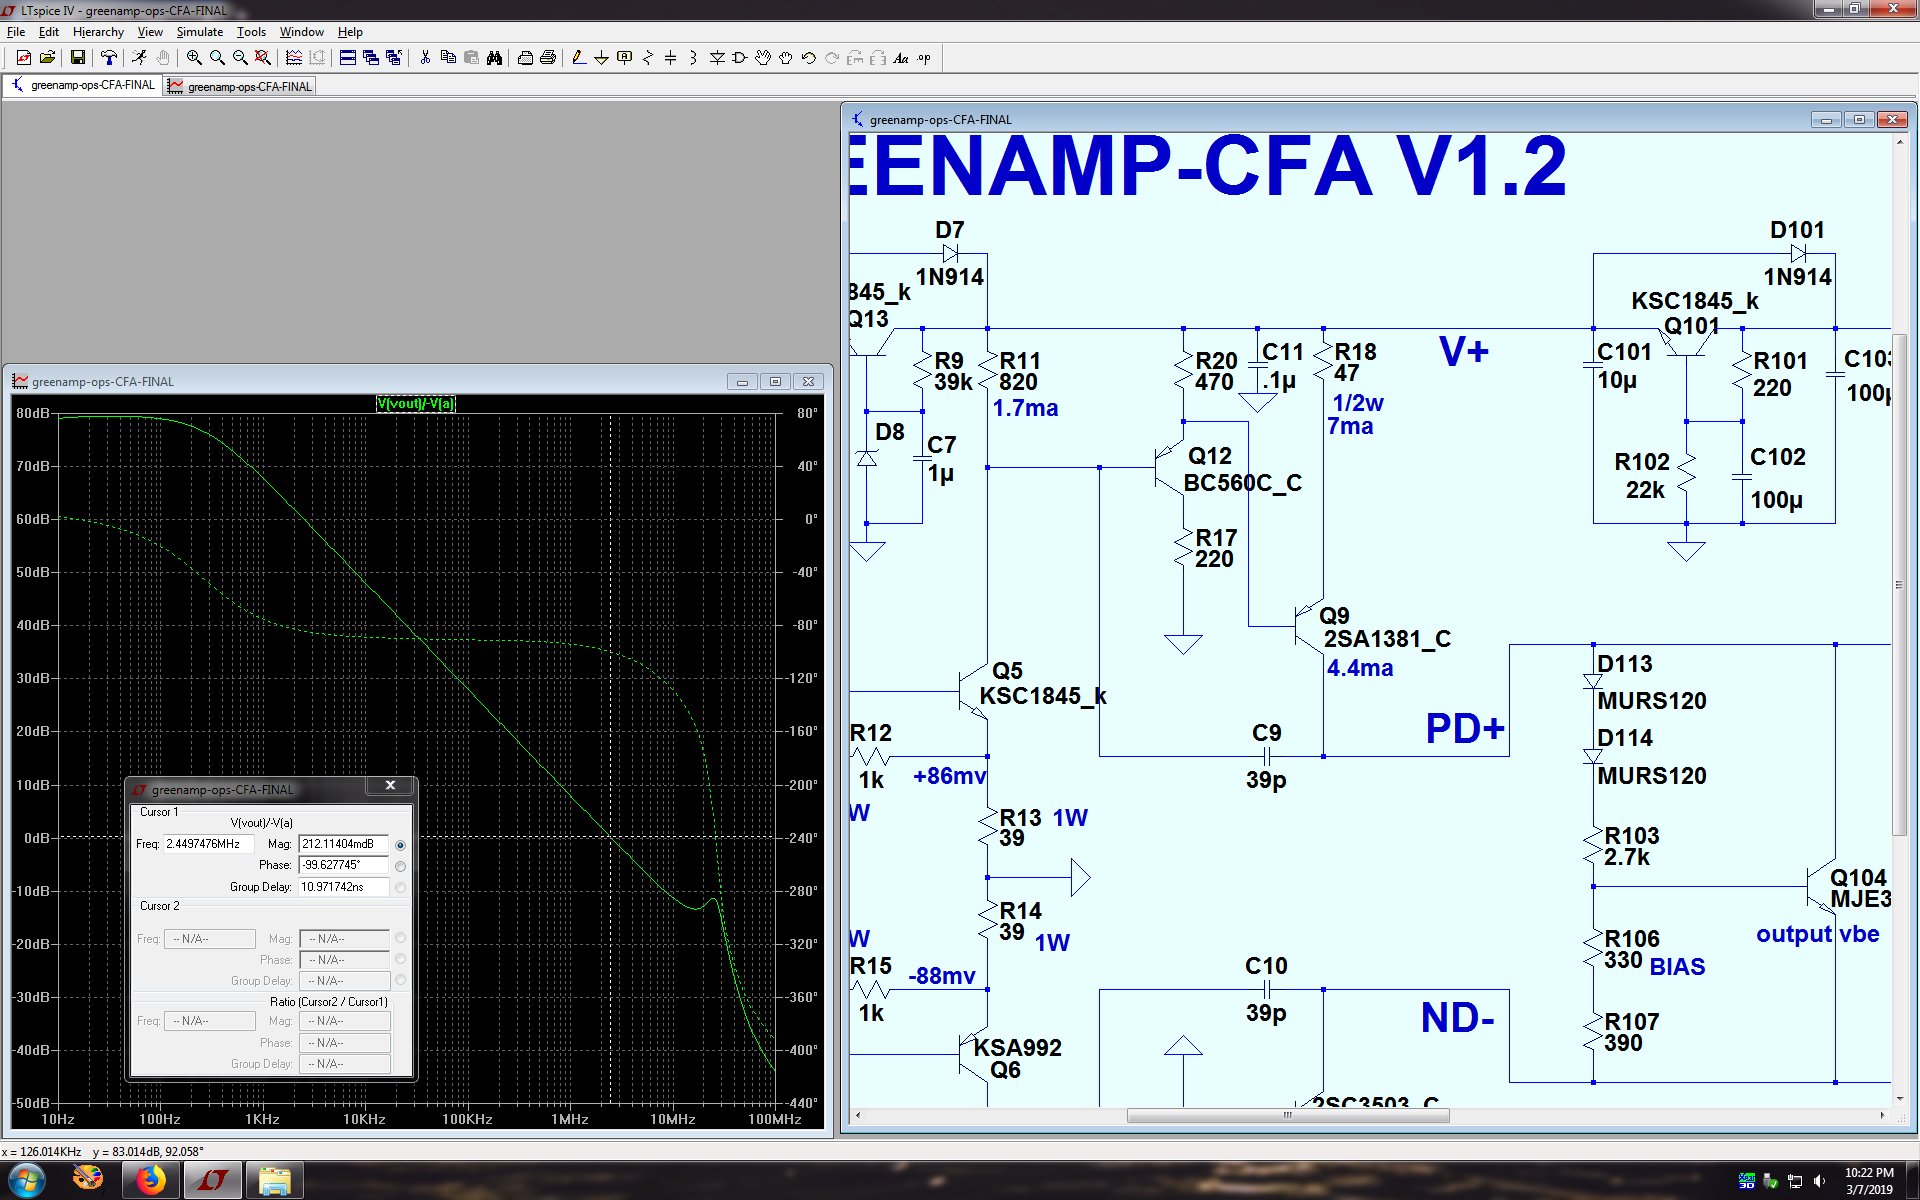Viewport: 1920px width, 1200px height.
Task: Select the Place Component gate icon
Action: coord(740,58)
